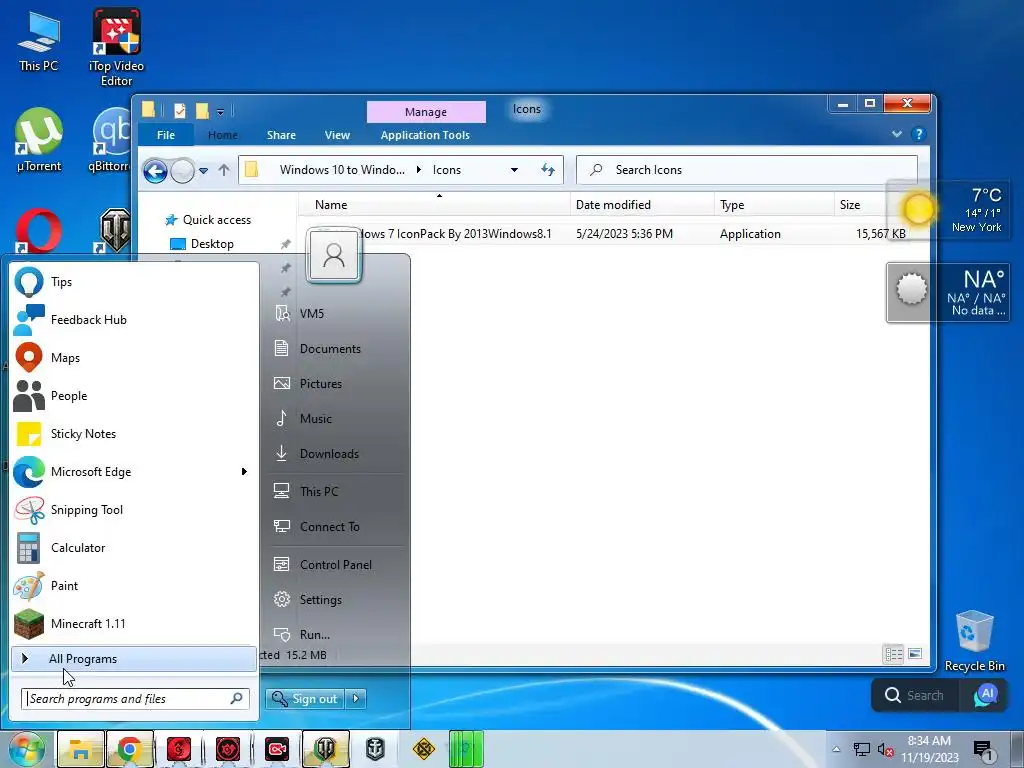The height and width of the screenshot is (768, 1024).
Task: Open Recycle Bin on the desktop
Action: click(x=974, y=641)
